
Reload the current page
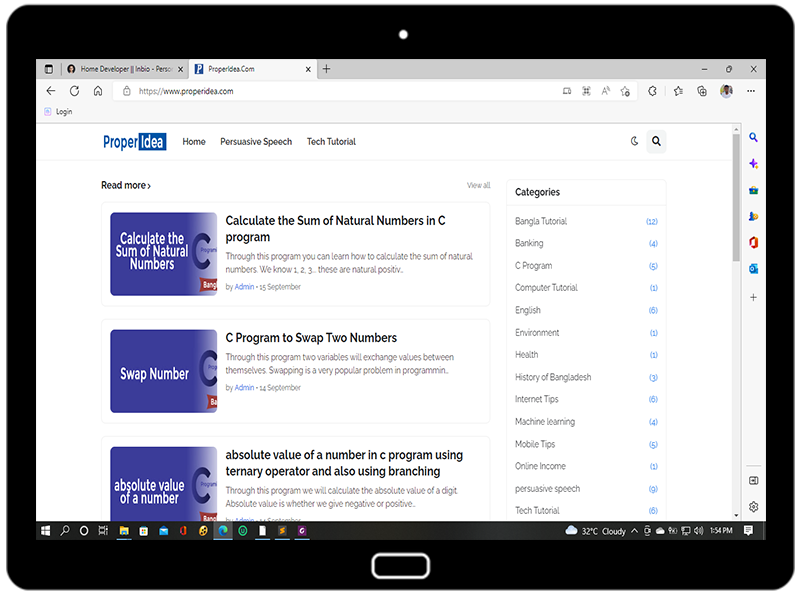(x=74, y=91)
